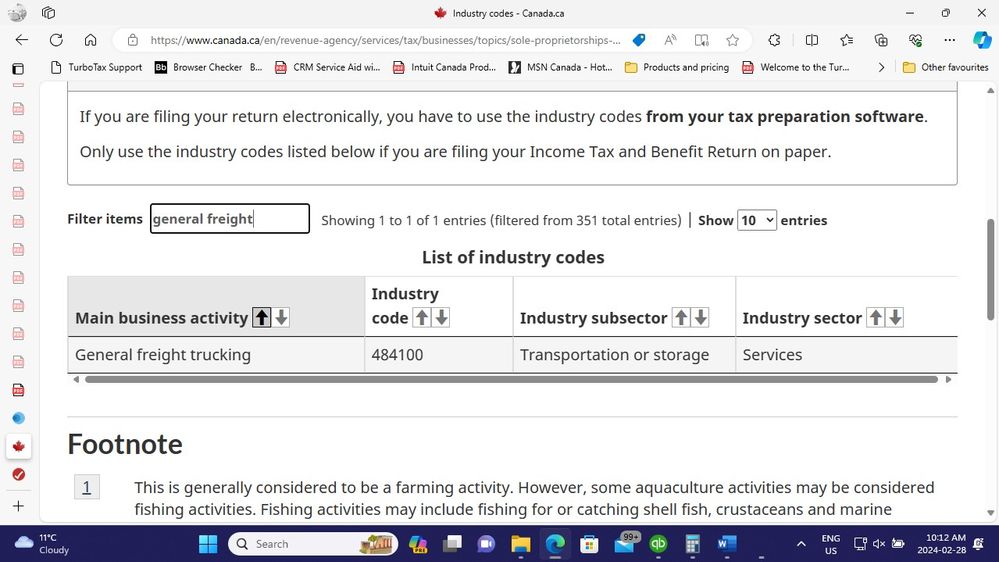Open the Products and pricing bookmark folder
The image size is (999, 562).
676,67
